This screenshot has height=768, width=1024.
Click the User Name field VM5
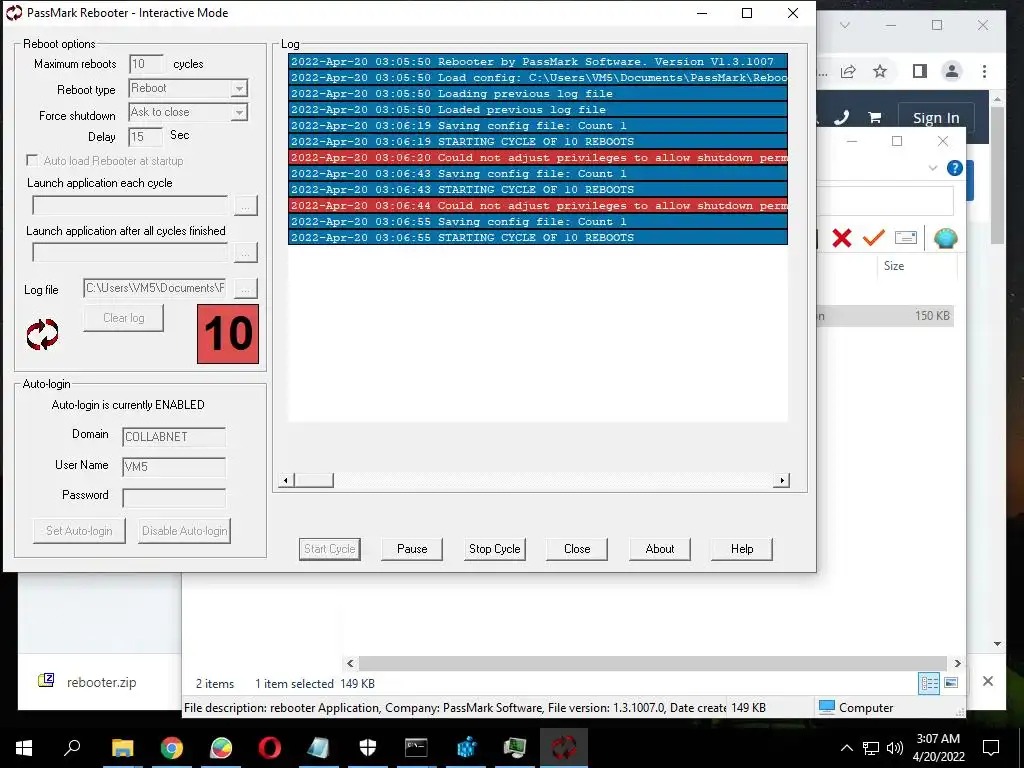coord(174,466)
